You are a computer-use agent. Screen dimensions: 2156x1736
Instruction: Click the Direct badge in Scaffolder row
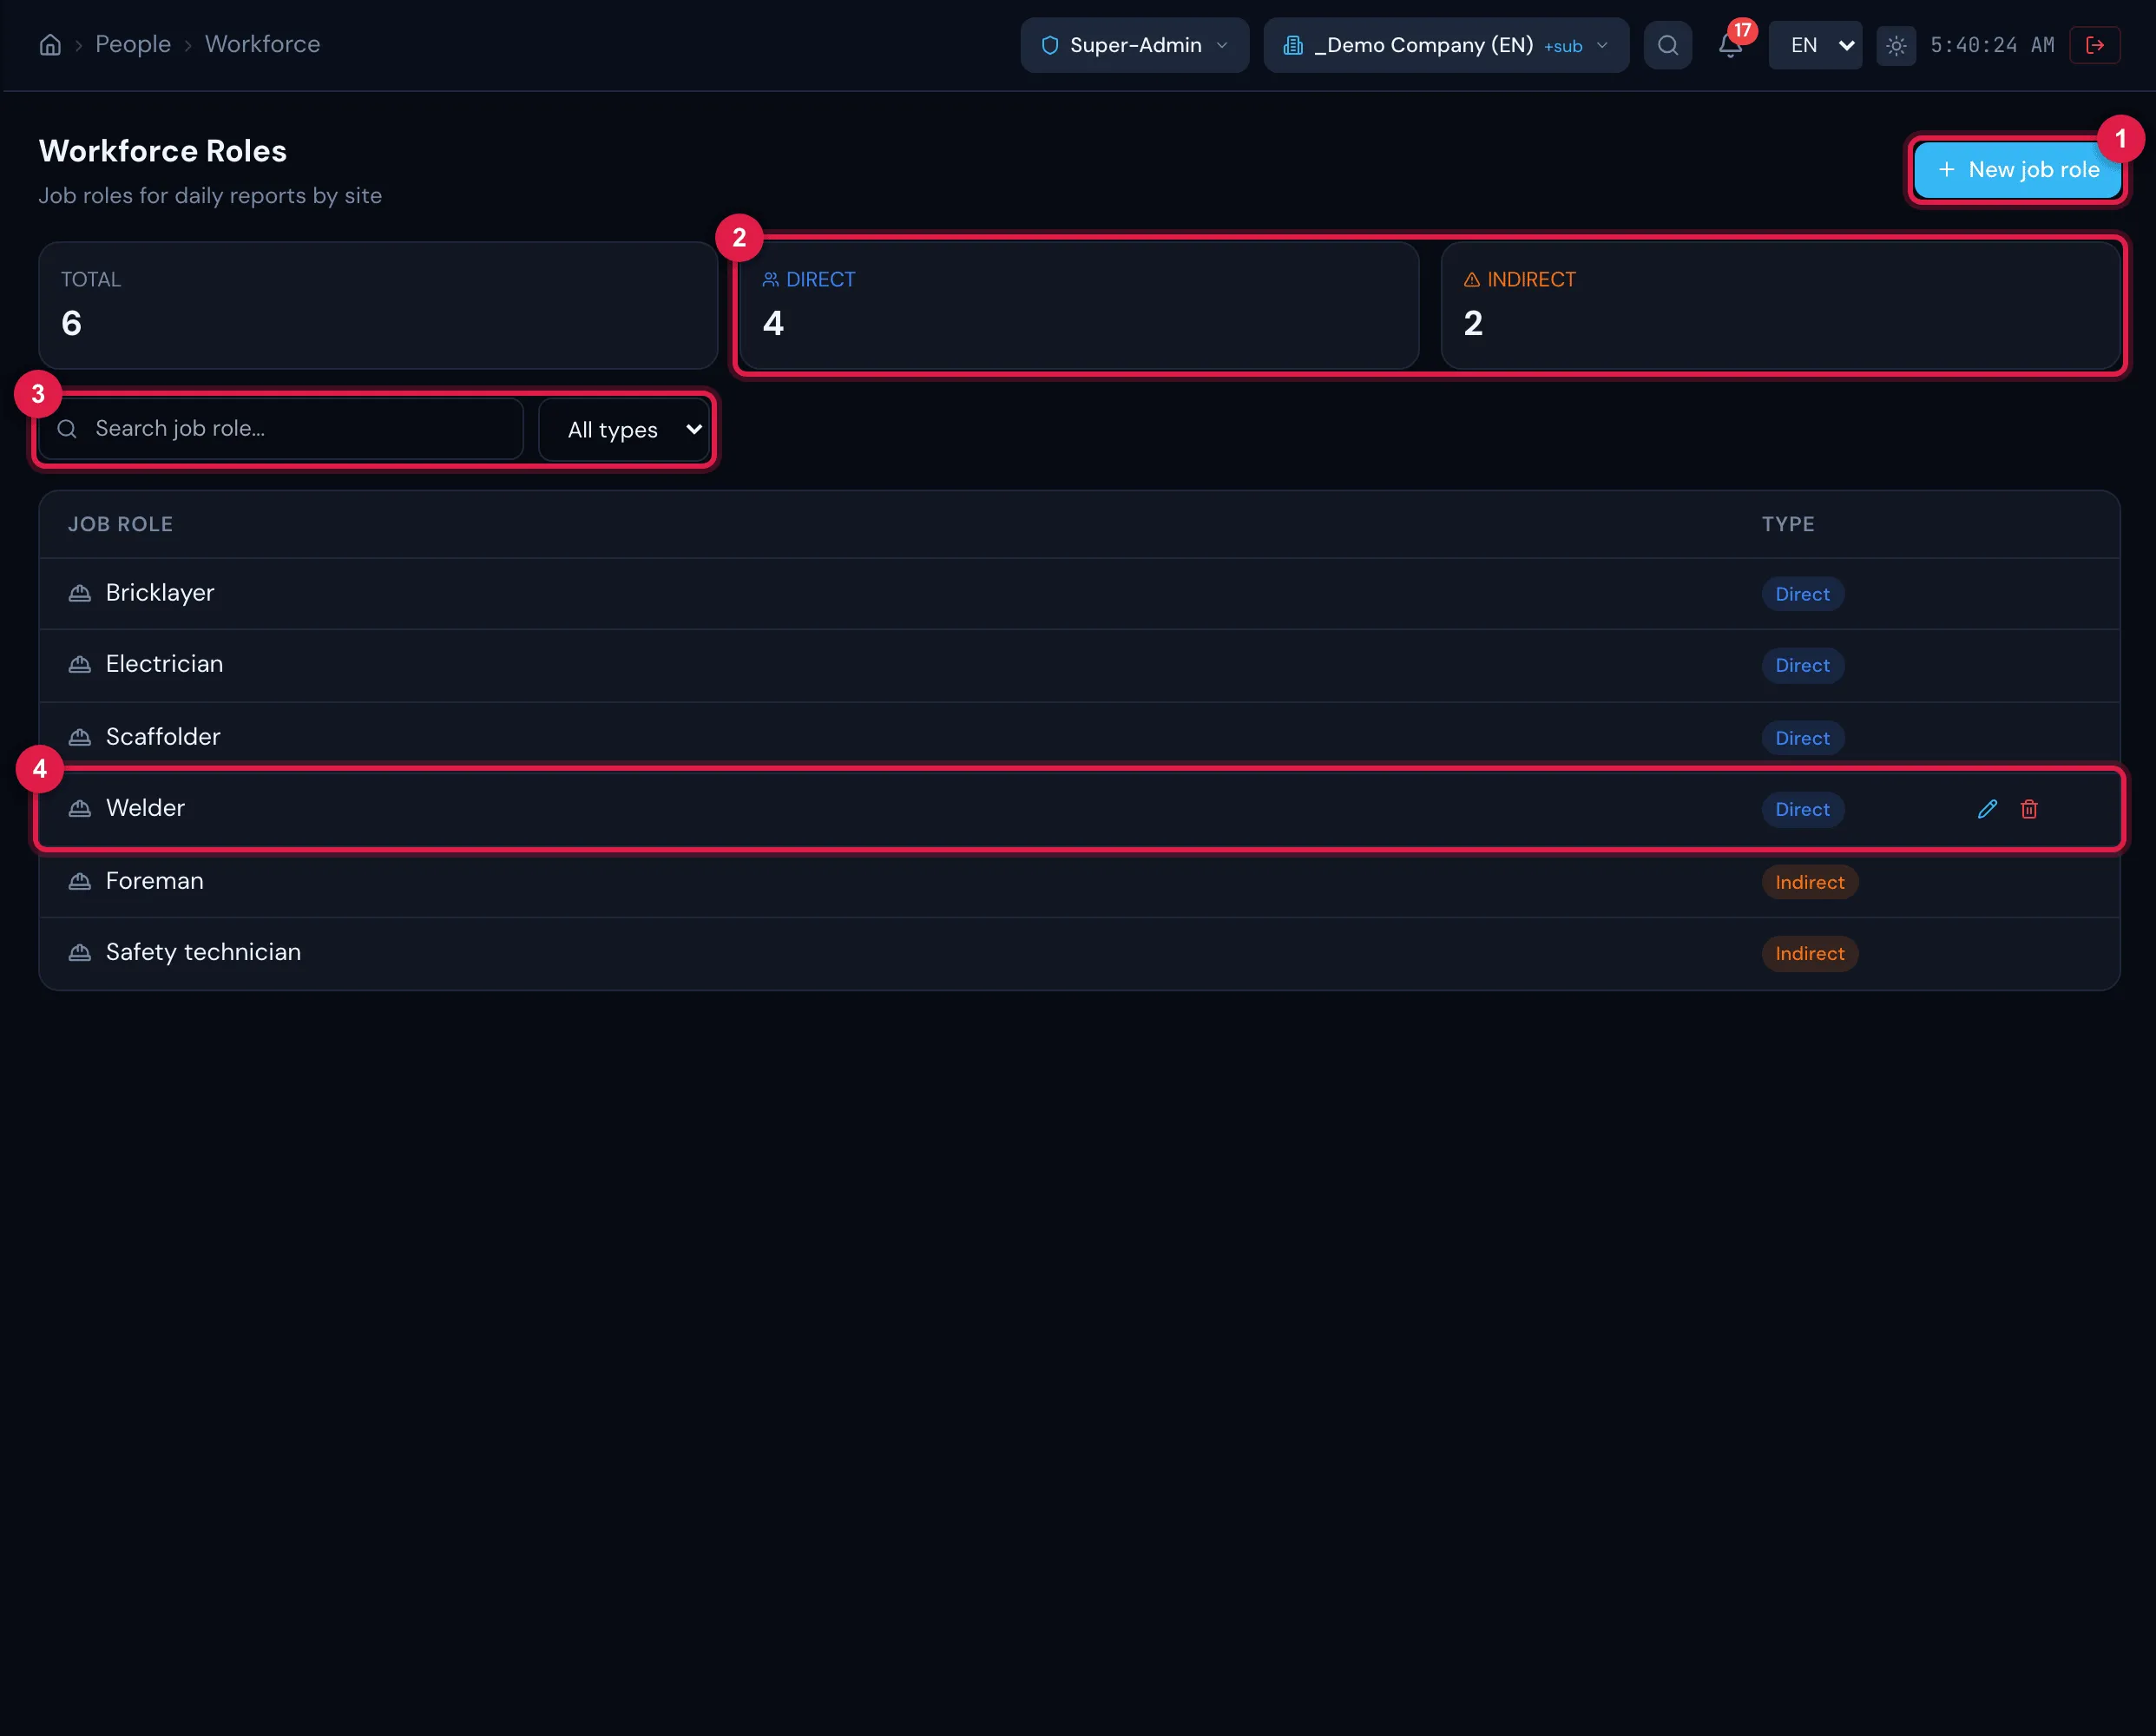click(x=1802, y=738)
